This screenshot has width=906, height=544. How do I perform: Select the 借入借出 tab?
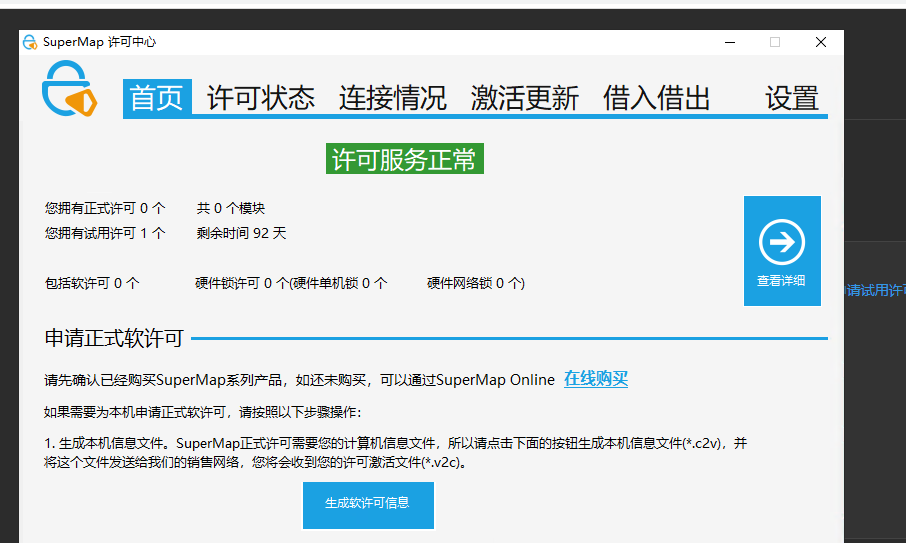pos(656,98)
